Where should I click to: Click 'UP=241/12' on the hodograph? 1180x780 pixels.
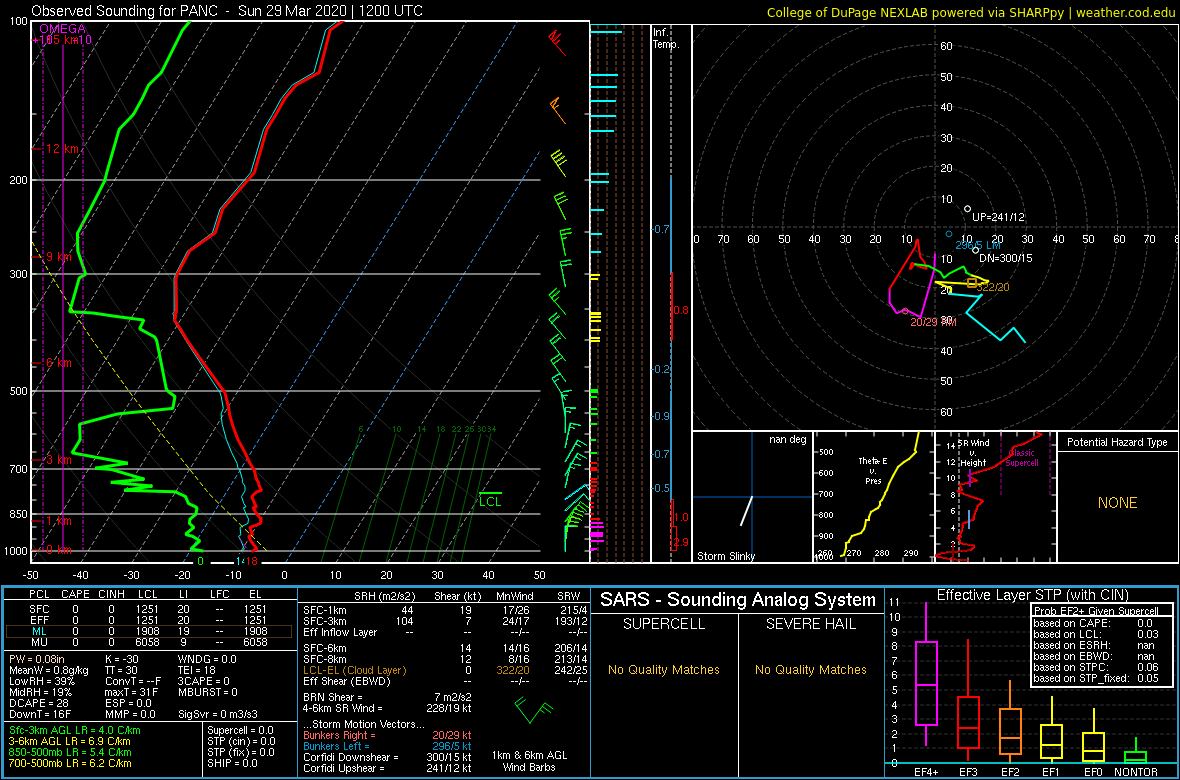click(x=999, y=217)
